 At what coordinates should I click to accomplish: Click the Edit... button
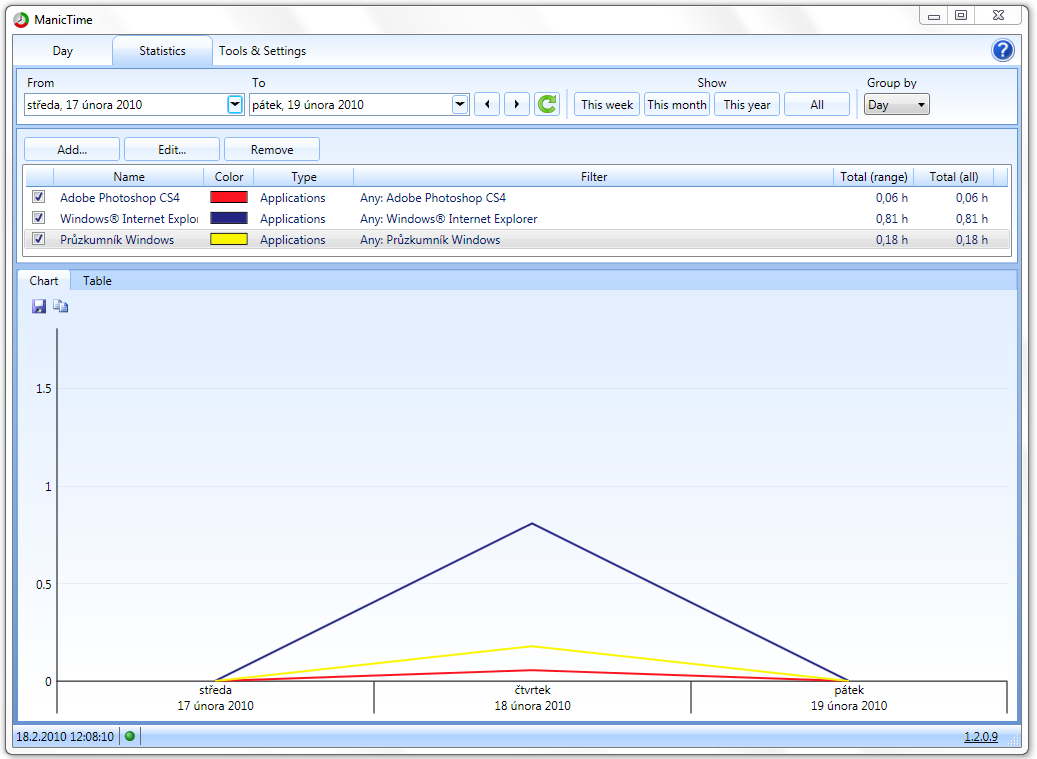[x=172, y=149]
